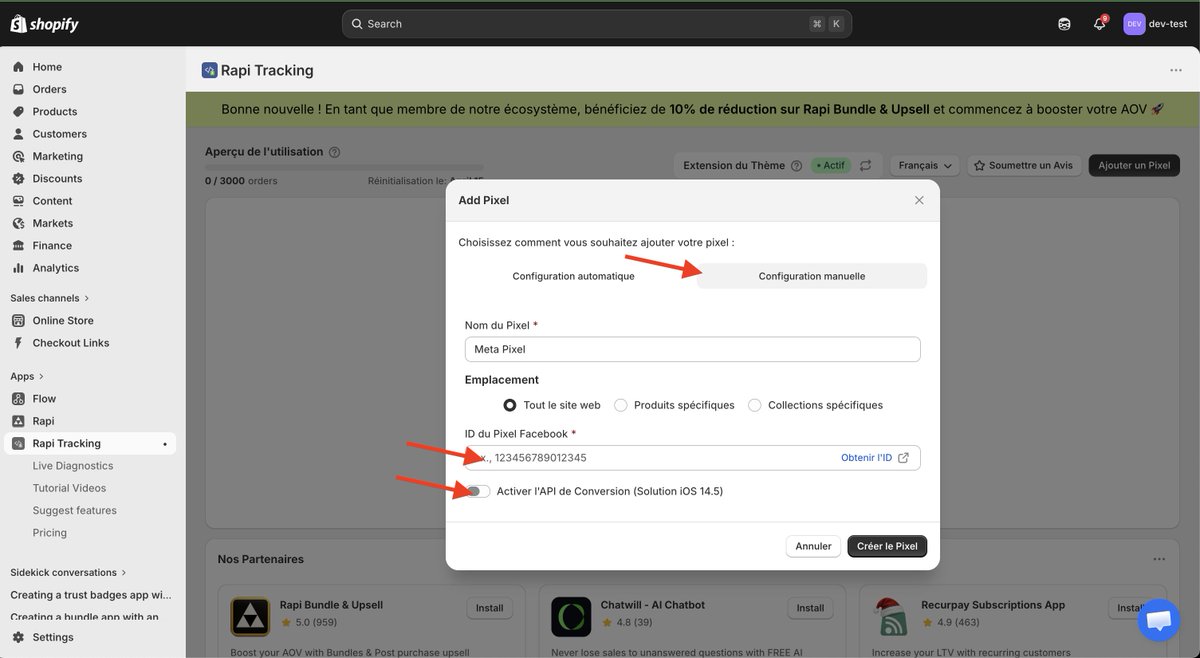Image resolution: width=1200 pixels, height=658 pixels.
Task: Click the Nom du Pixel text field
Action: (x=692, y=349)
